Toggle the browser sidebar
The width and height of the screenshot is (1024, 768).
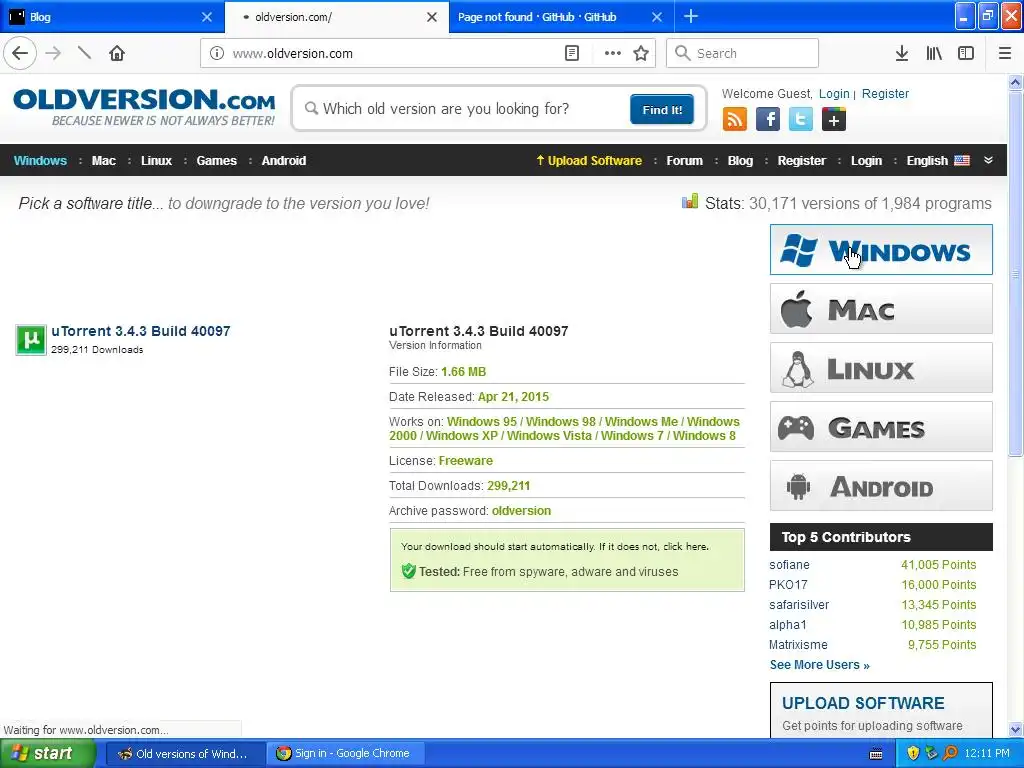(966, 54)
